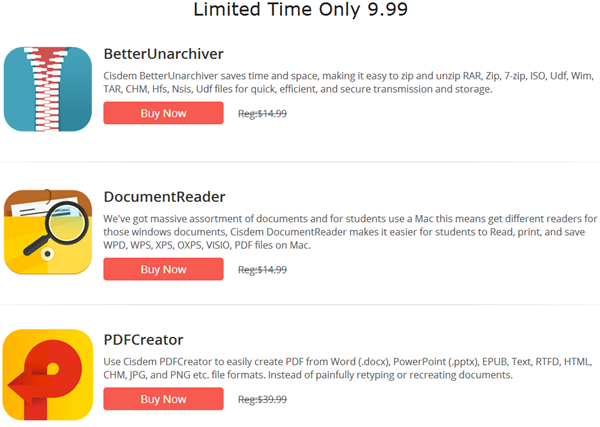Click the PDFCreator description about Word and EPUB
The height and width of the screenshot is (427, 600).
tap(348, 368)
